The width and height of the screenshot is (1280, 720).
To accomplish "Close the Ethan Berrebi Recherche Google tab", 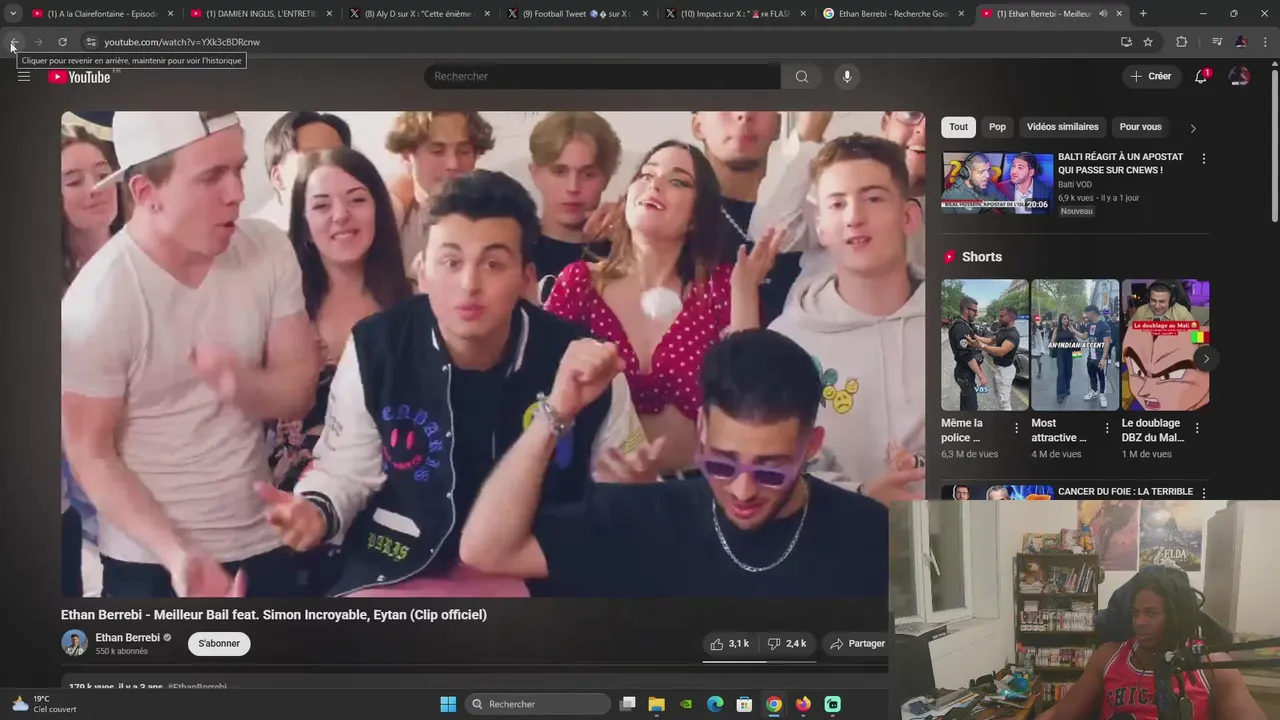I will [961, 14].
